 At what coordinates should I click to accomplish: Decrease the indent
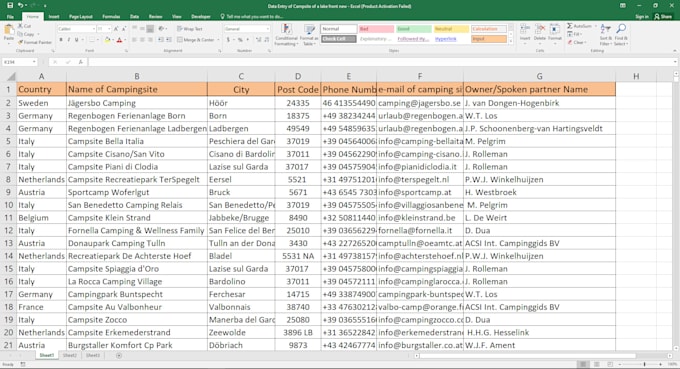point(161,40)
